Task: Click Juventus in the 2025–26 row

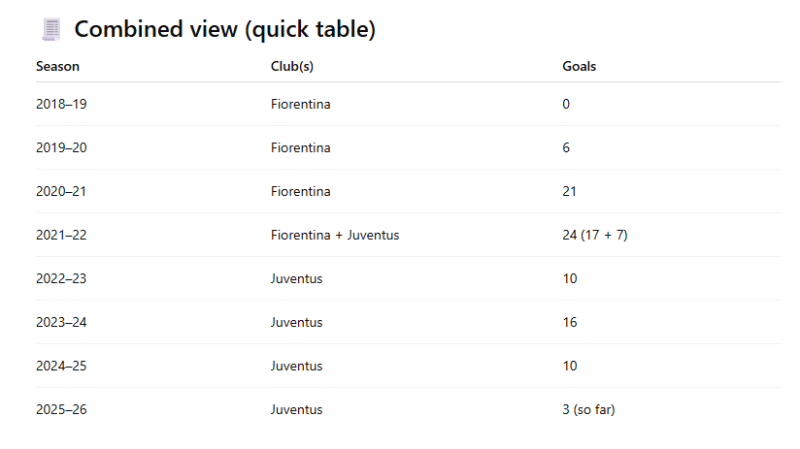Action: tap(296, 409)
